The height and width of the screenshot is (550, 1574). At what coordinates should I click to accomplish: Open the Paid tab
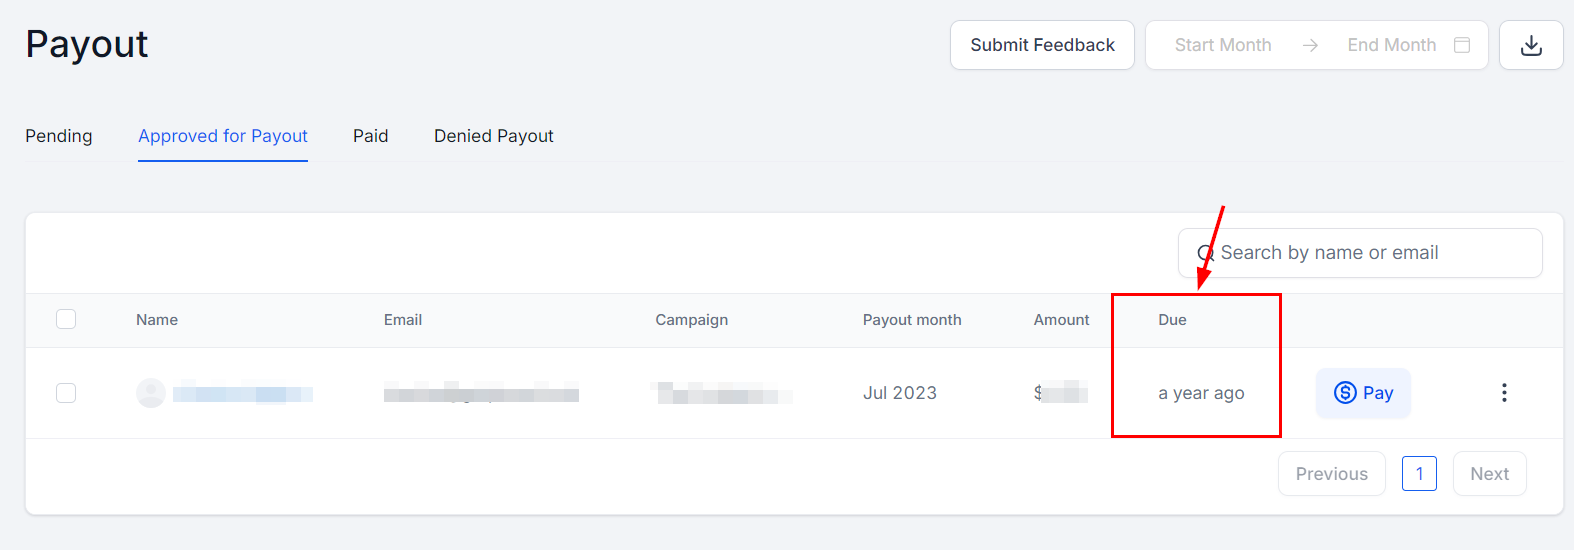pyautogui.click(x=370, y=136)
